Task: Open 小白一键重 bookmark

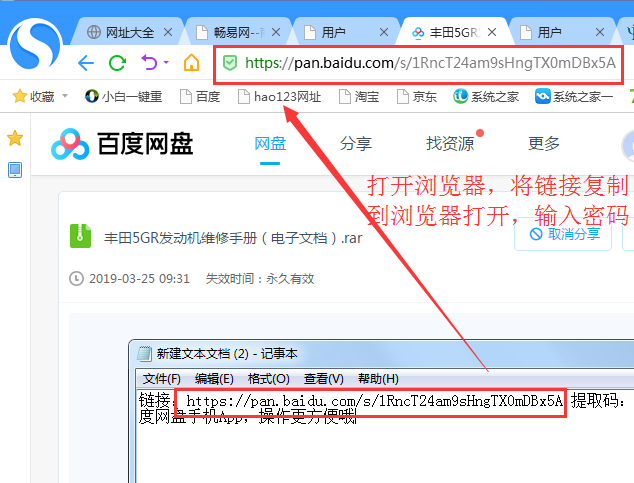Action: click(x=123, y=97)
